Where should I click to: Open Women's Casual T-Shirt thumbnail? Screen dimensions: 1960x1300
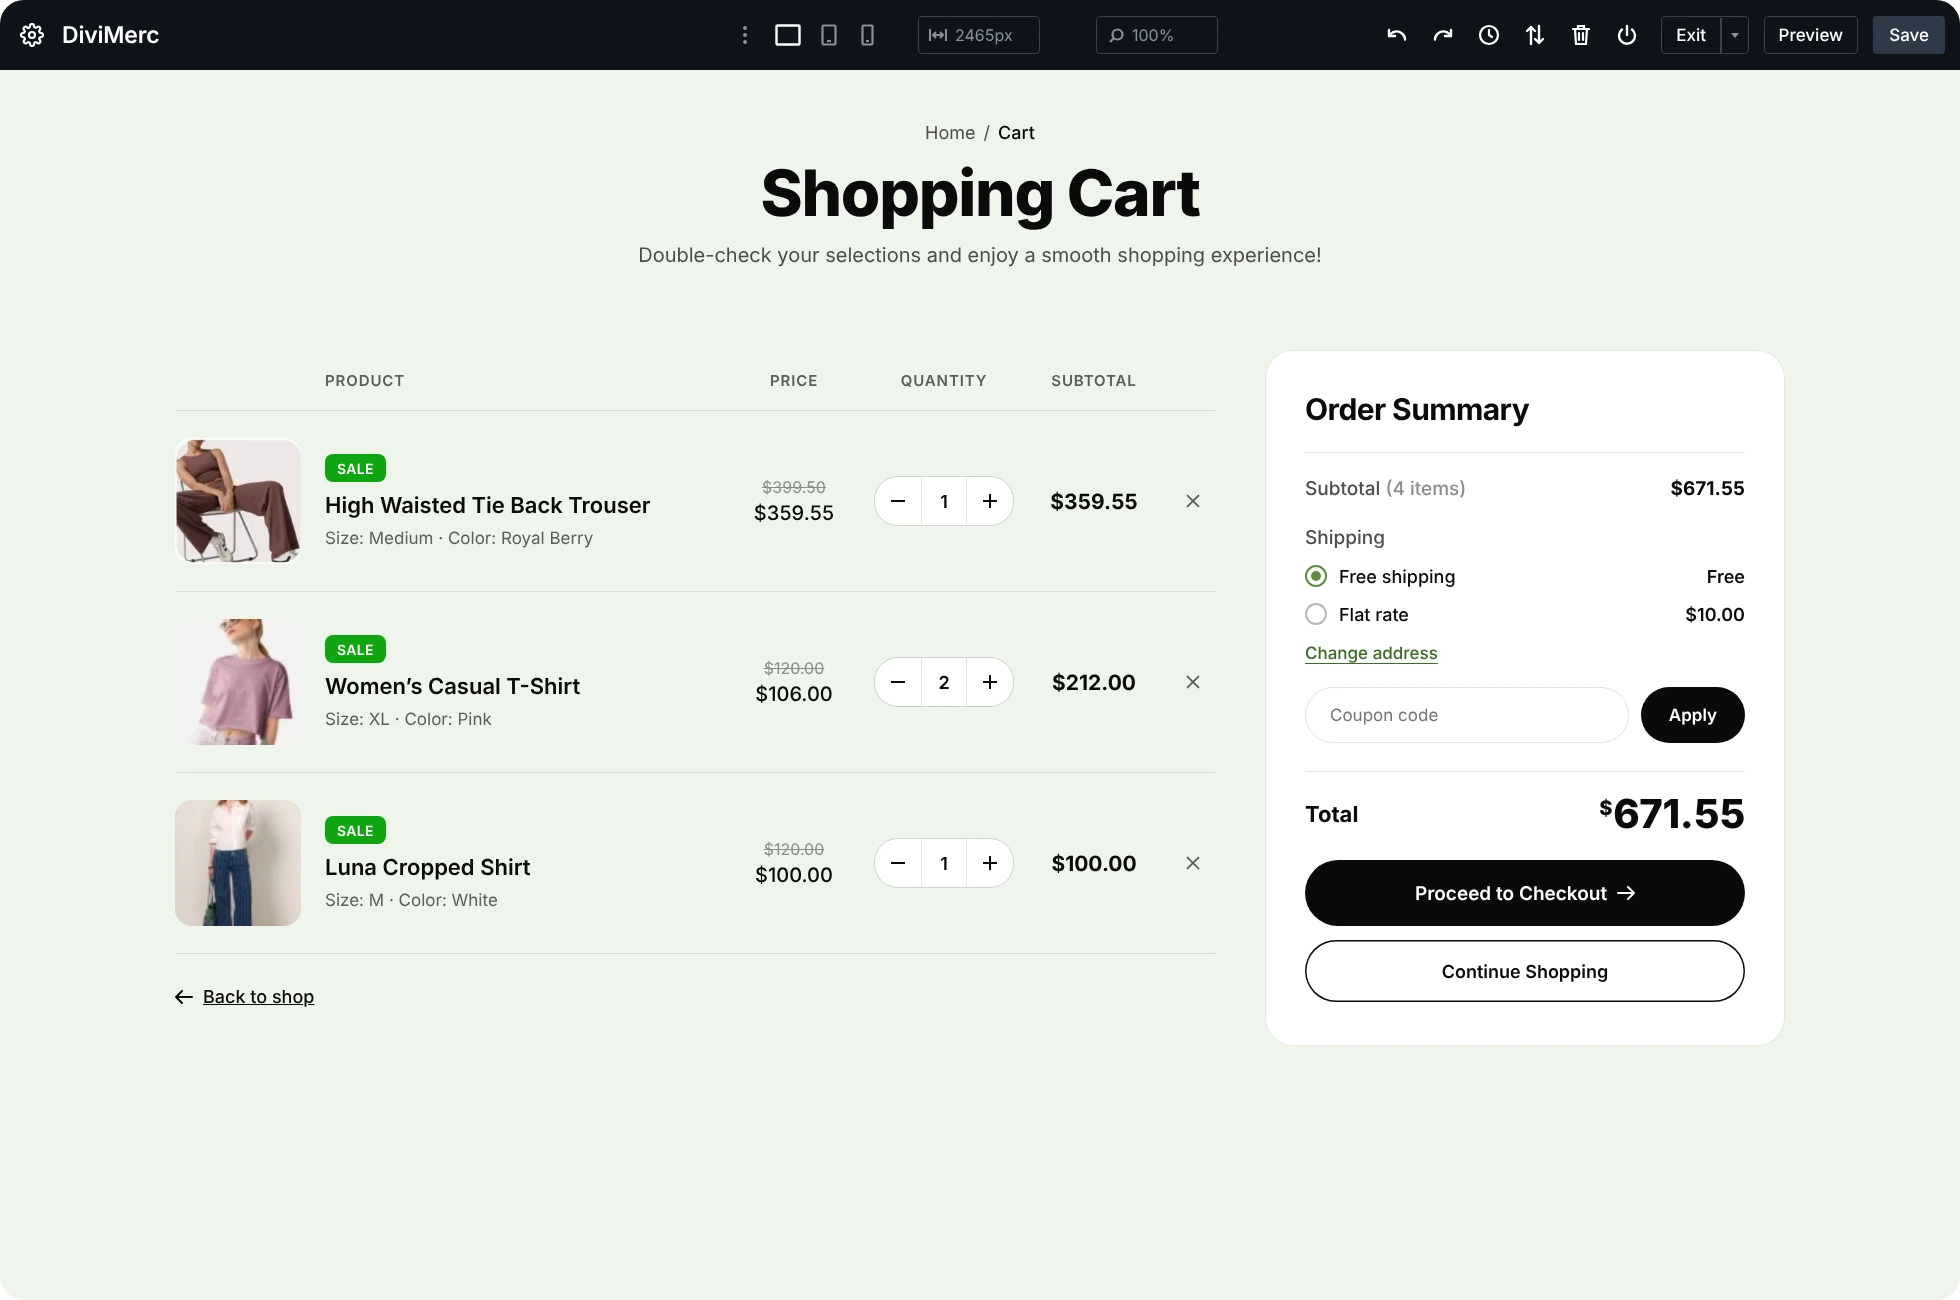click(x=238, y=682)
